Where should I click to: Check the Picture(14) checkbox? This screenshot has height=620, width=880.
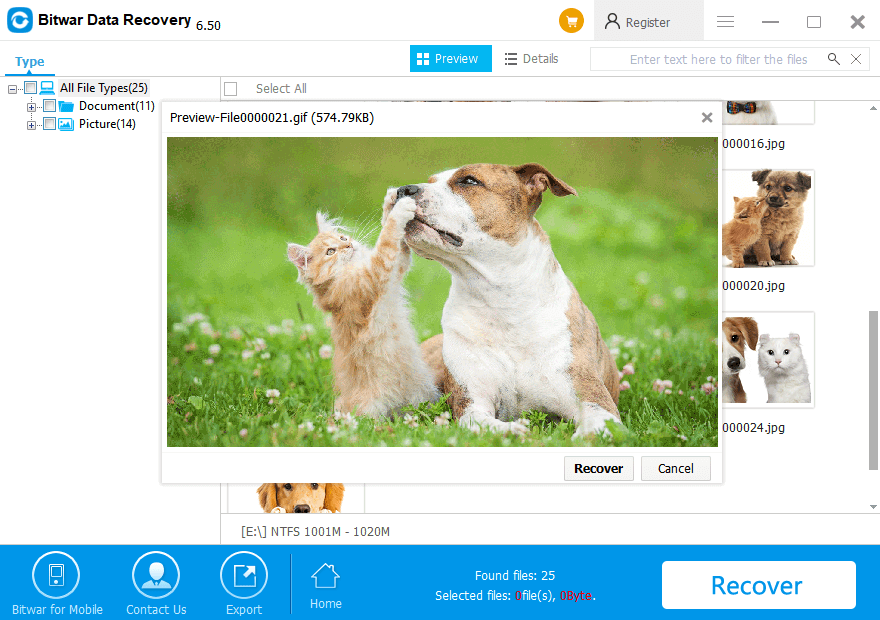49,123
